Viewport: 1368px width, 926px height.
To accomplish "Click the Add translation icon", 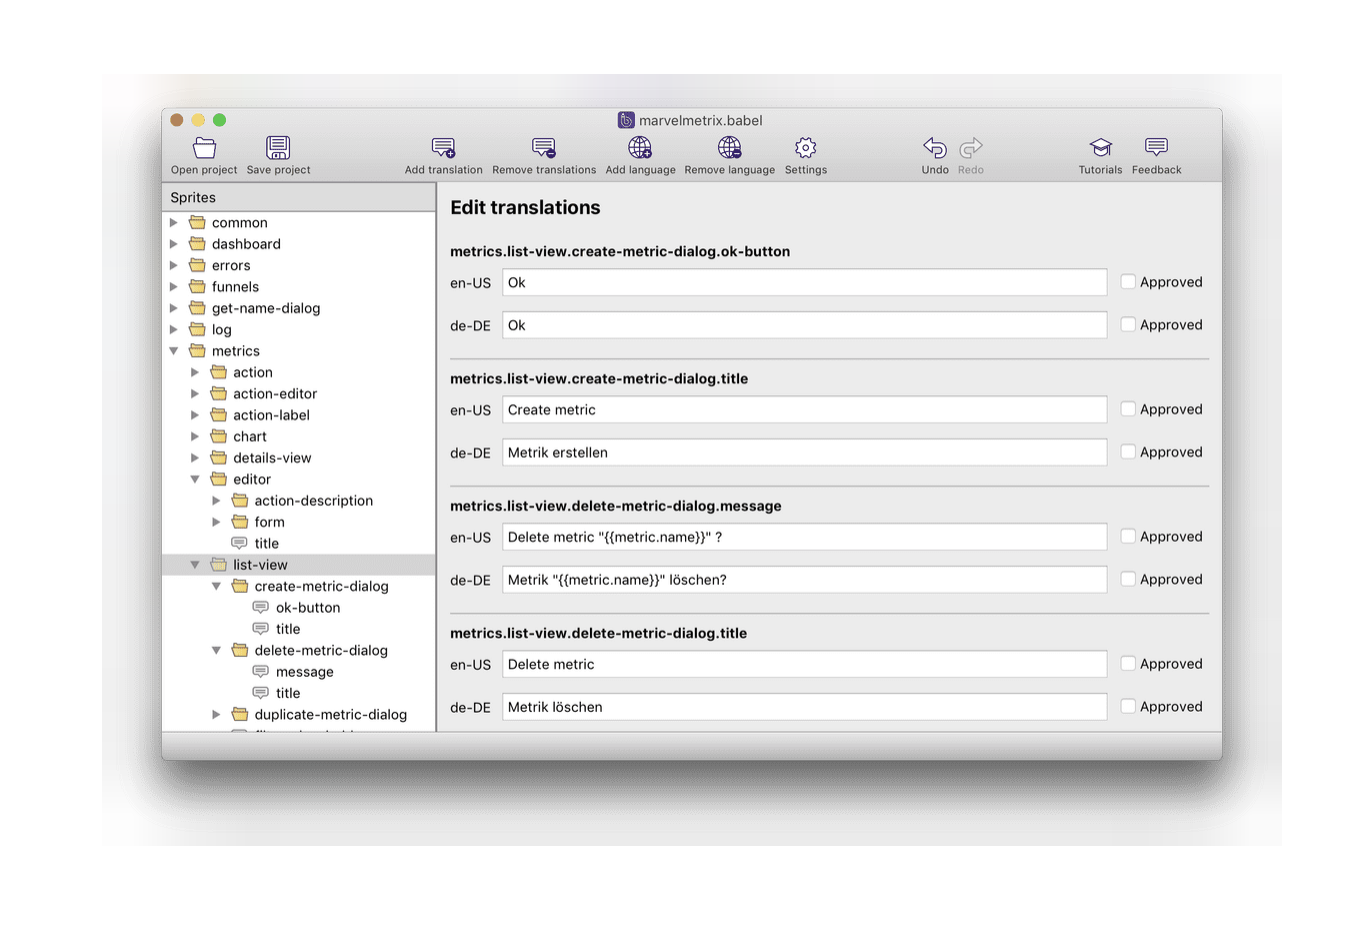I will click(443, 148).
